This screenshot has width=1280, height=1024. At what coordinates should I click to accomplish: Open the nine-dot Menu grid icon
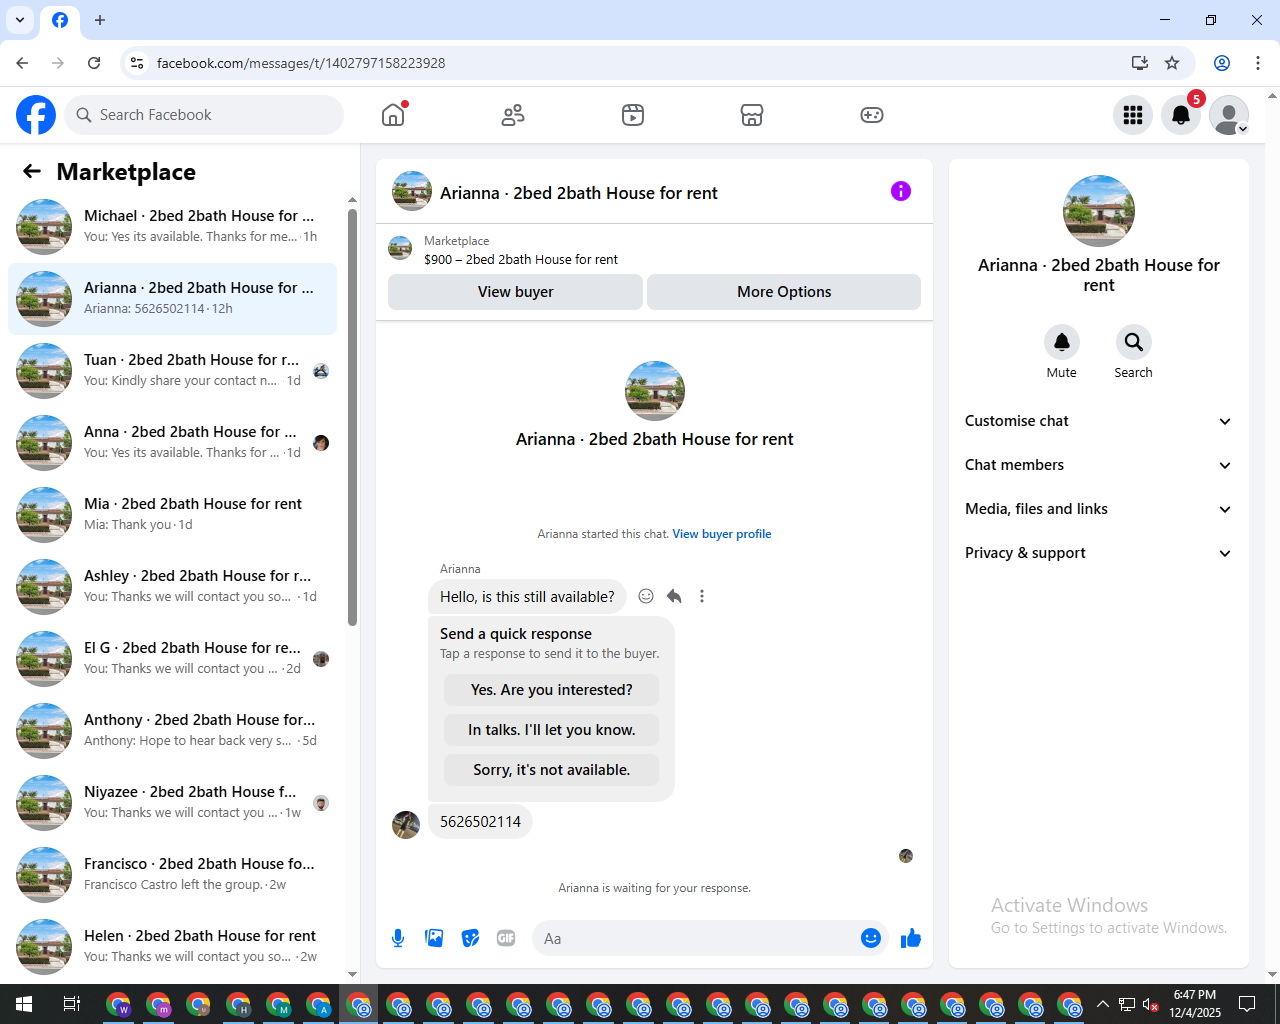click(x=1133, y=115)
